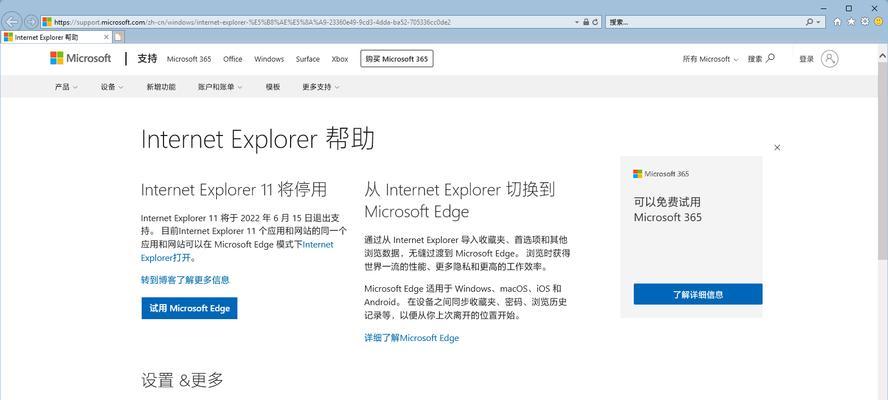Open the 转到博客了解更多信息 link
This screenshot has width=888, height=400.
(x=185, y=280)
